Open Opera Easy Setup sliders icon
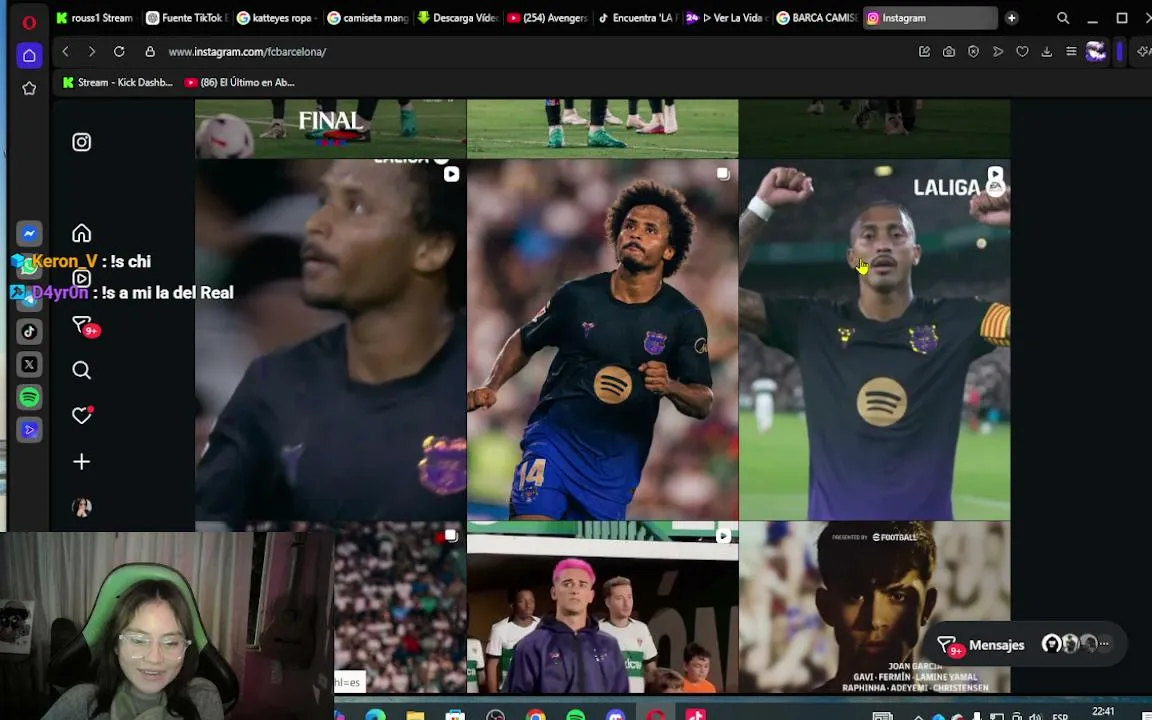 pos(1071,51)
